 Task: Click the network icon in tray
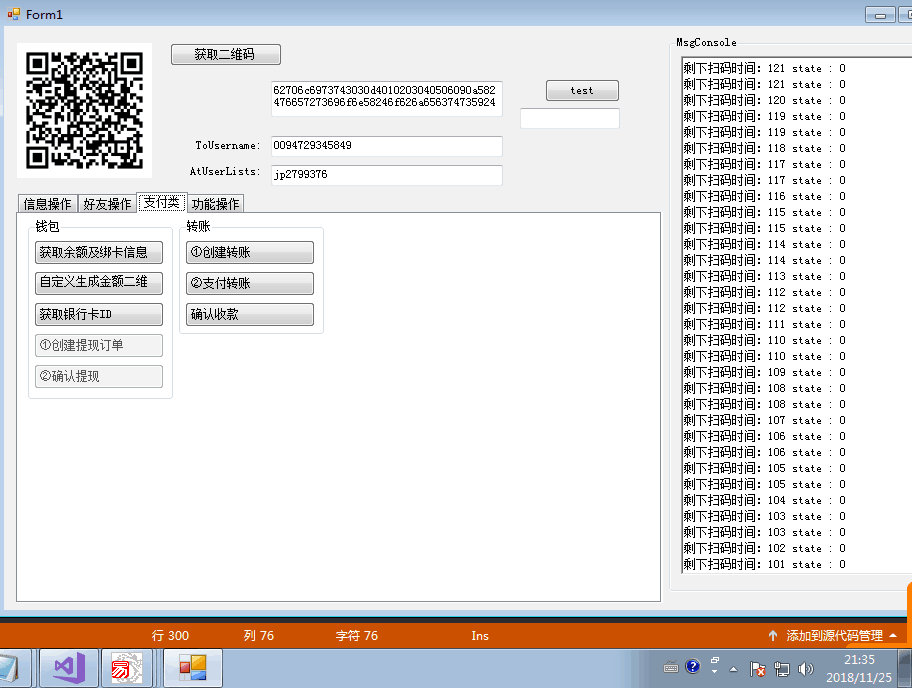(x=782, y=669)
